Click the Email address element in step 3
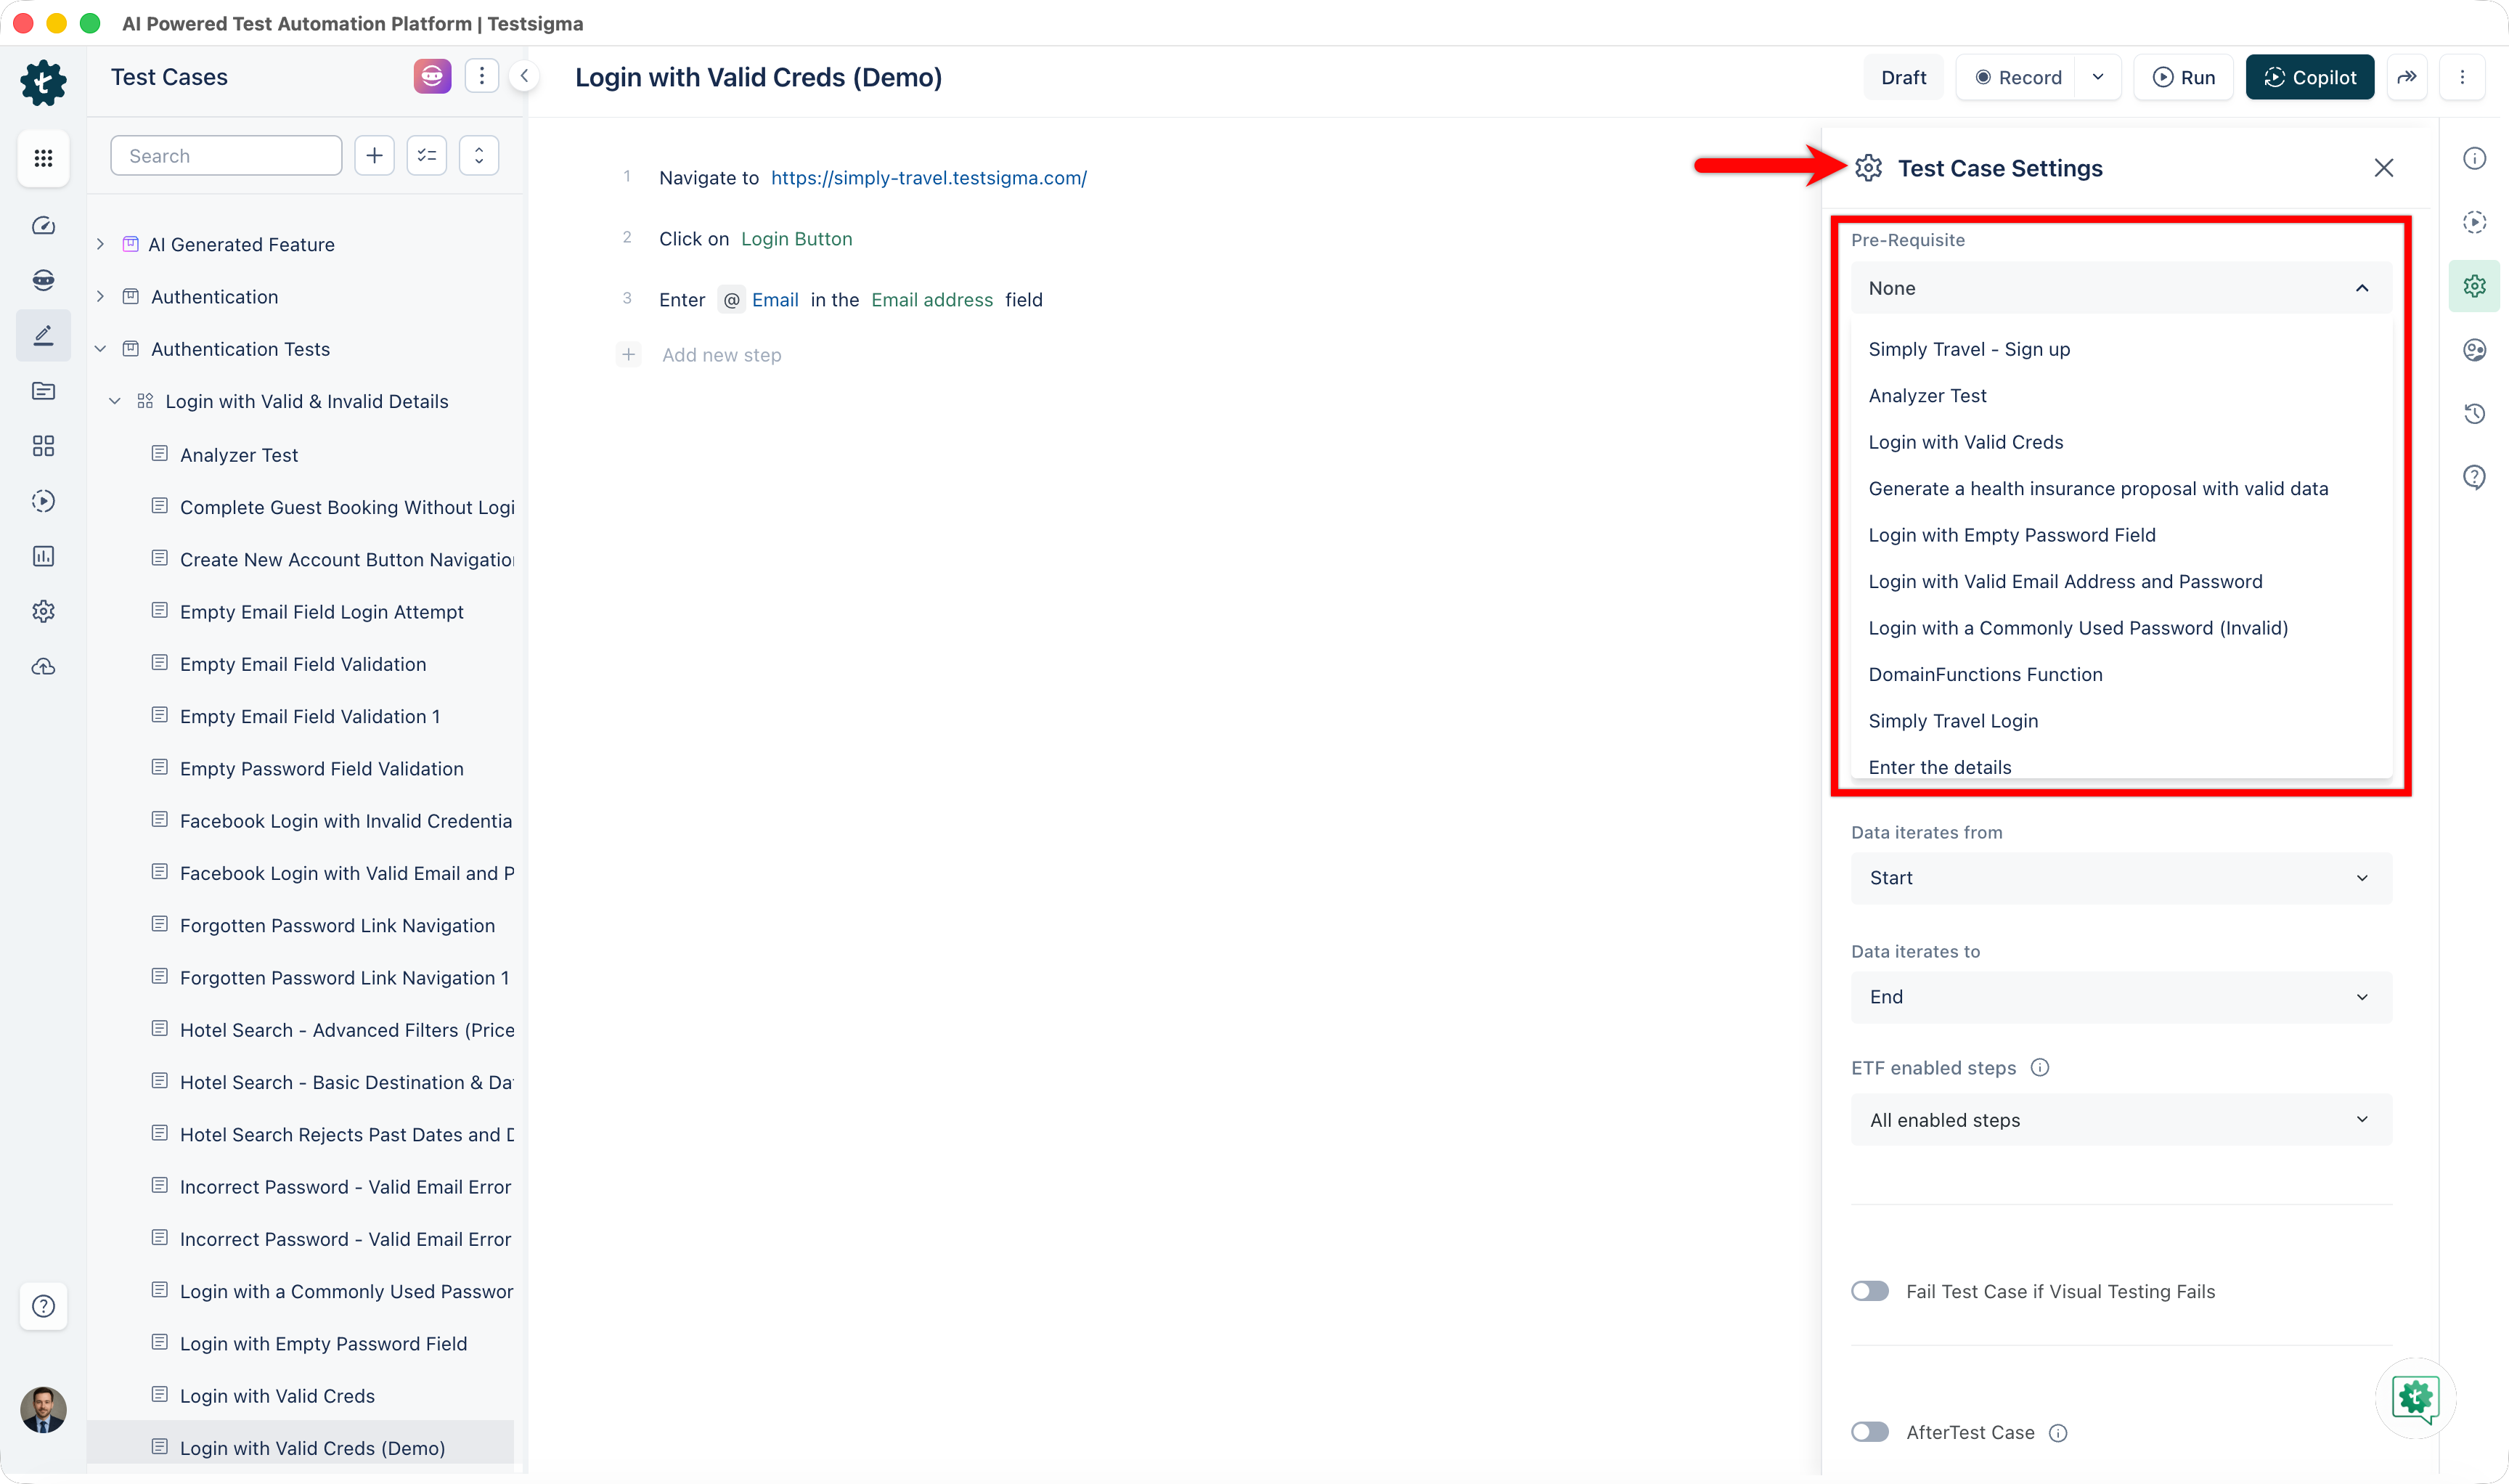This screenshot has width=2509, height=1484. coord(931,300)
